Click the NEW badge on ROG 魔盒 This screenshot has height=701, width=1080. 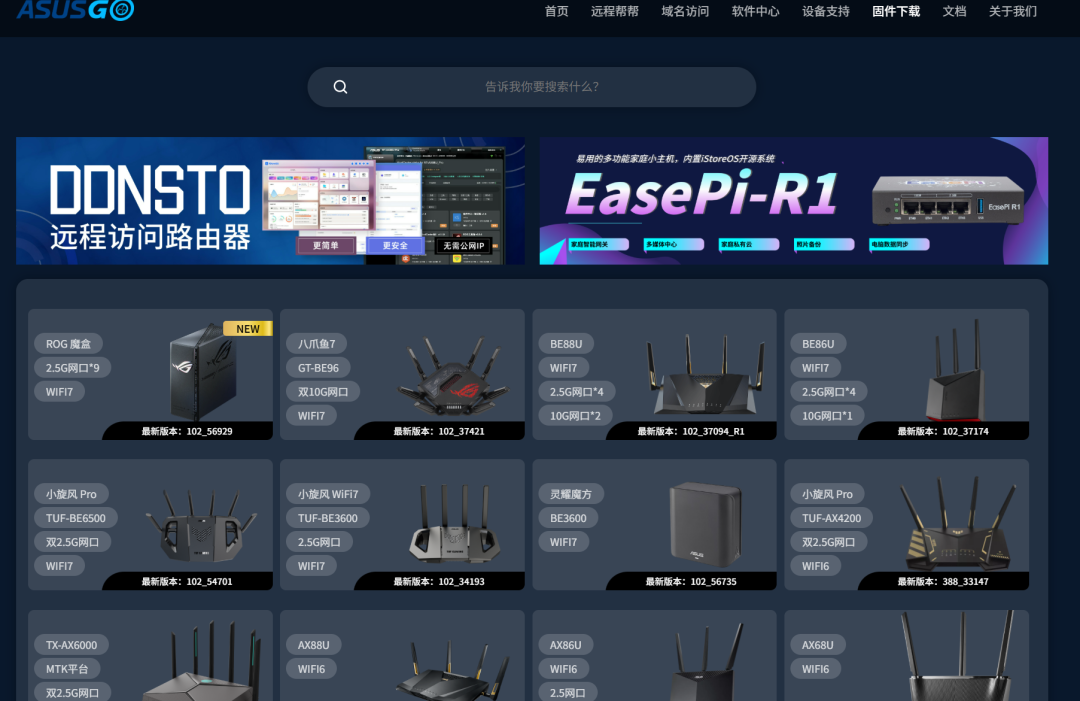(x=248, y=329)
